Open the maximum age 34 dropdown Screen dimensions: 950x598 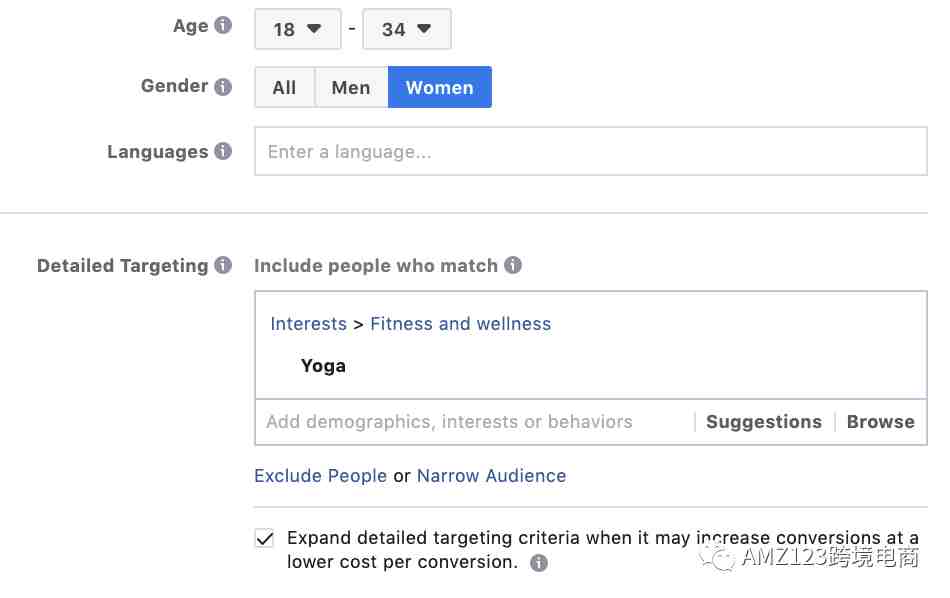pyautogui.click(x=407, y=29)
